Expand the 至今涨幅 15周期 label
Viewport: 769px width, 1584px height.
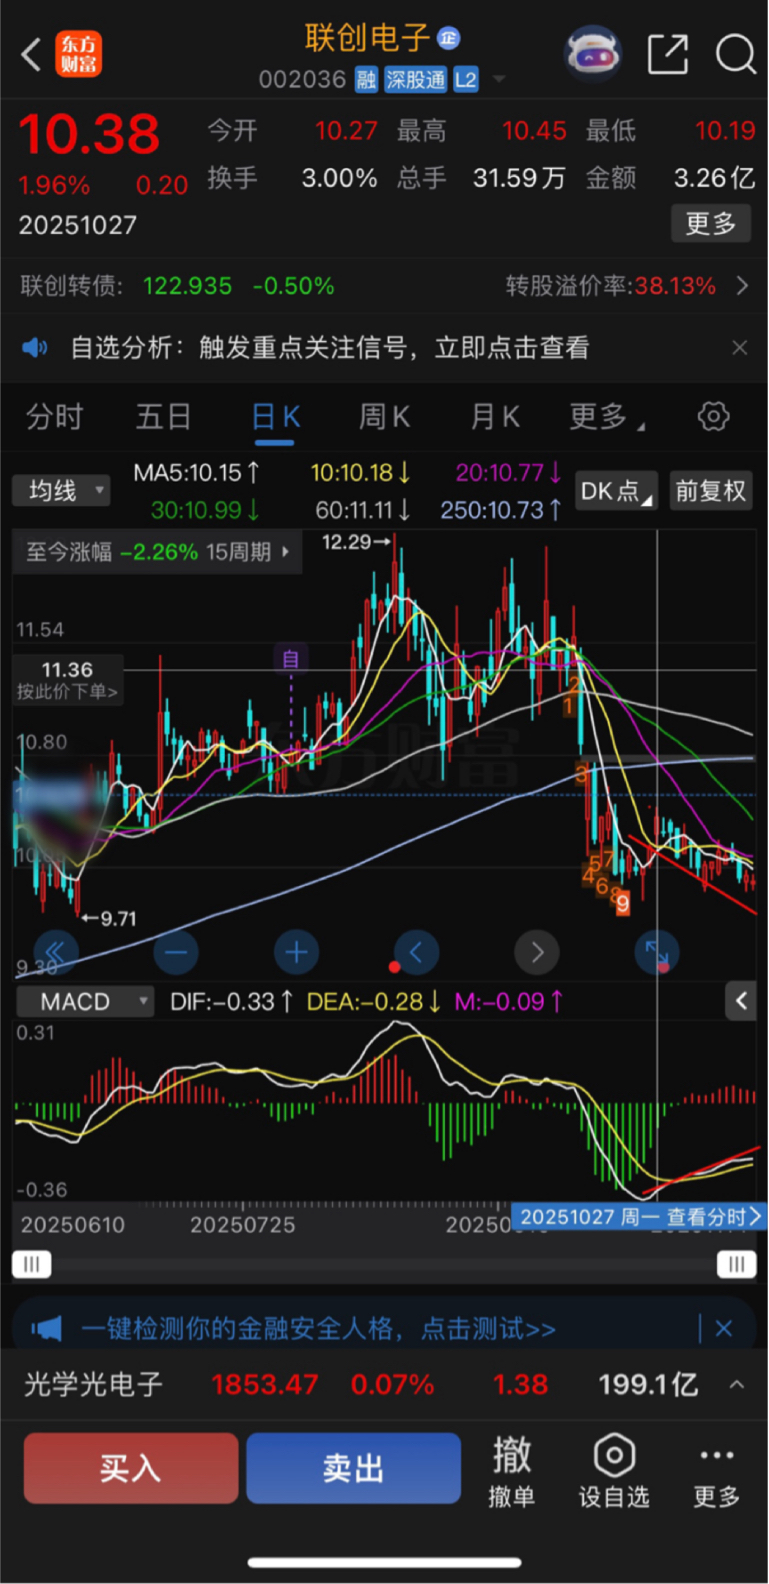pyautogui.click(x=157, y=552)
